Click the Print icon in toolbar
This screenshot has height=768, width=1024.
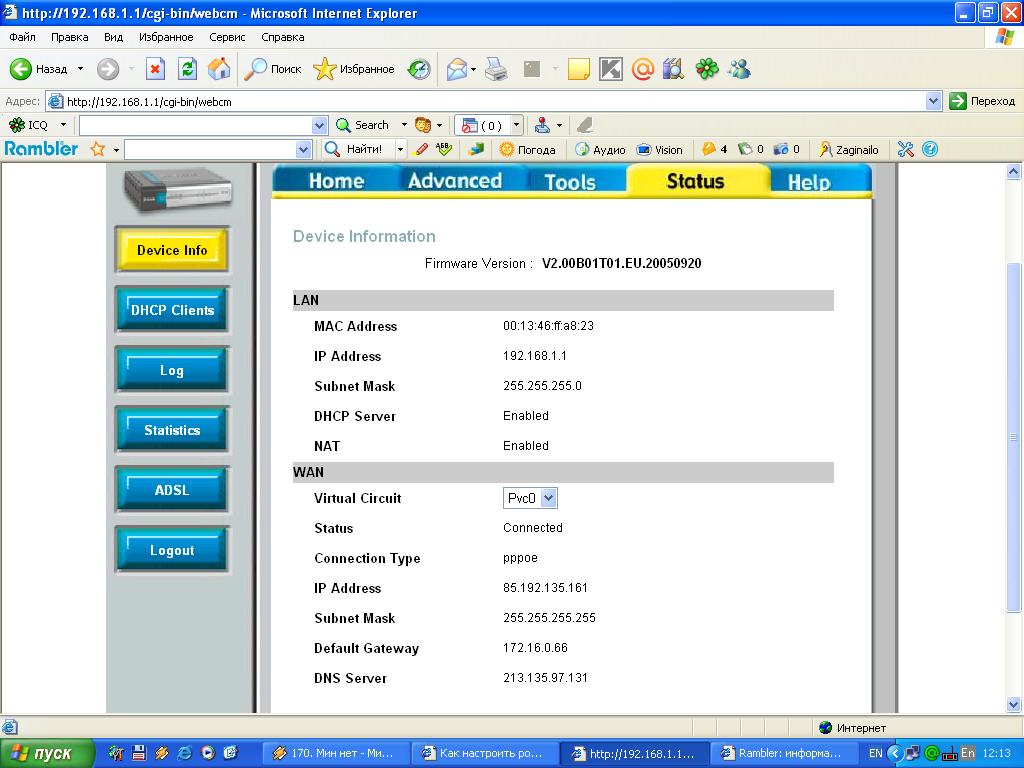[496, 69]
